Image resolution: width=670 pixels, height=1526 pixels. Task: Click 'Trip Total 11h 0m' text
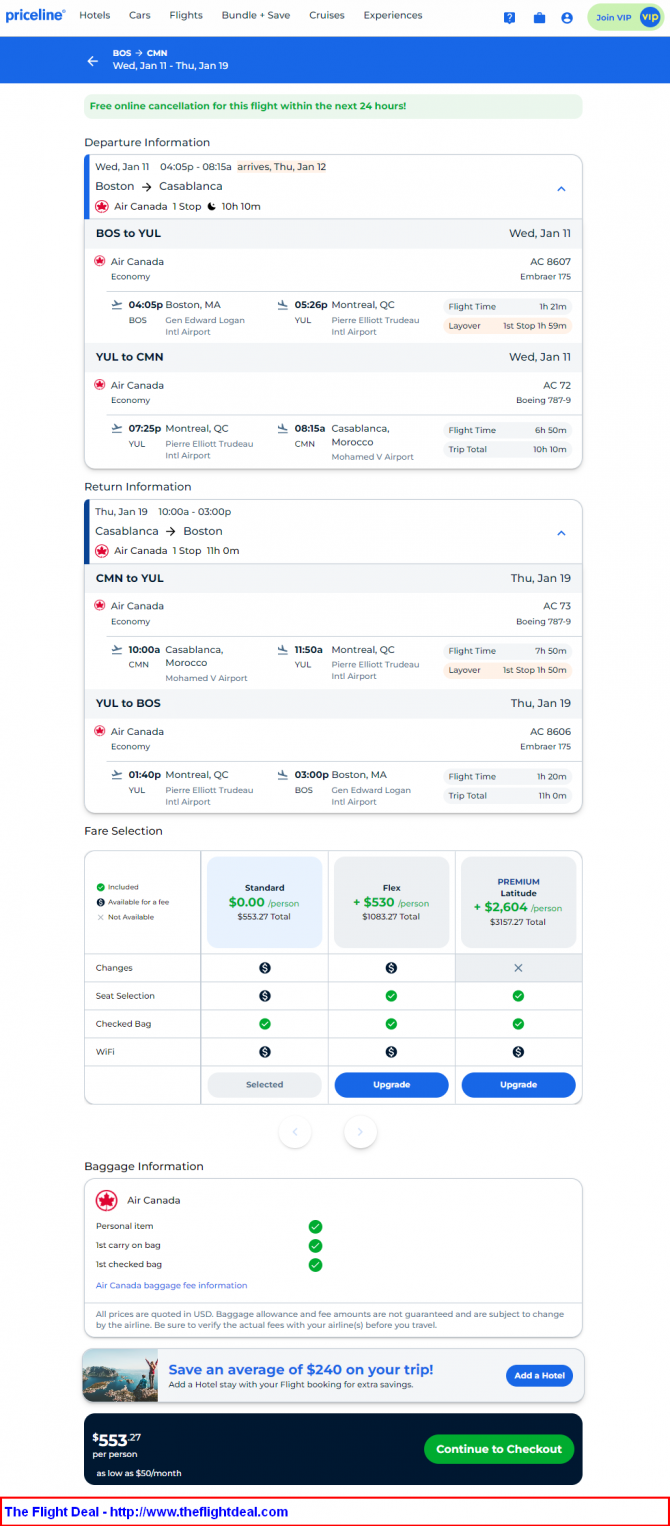508,796
